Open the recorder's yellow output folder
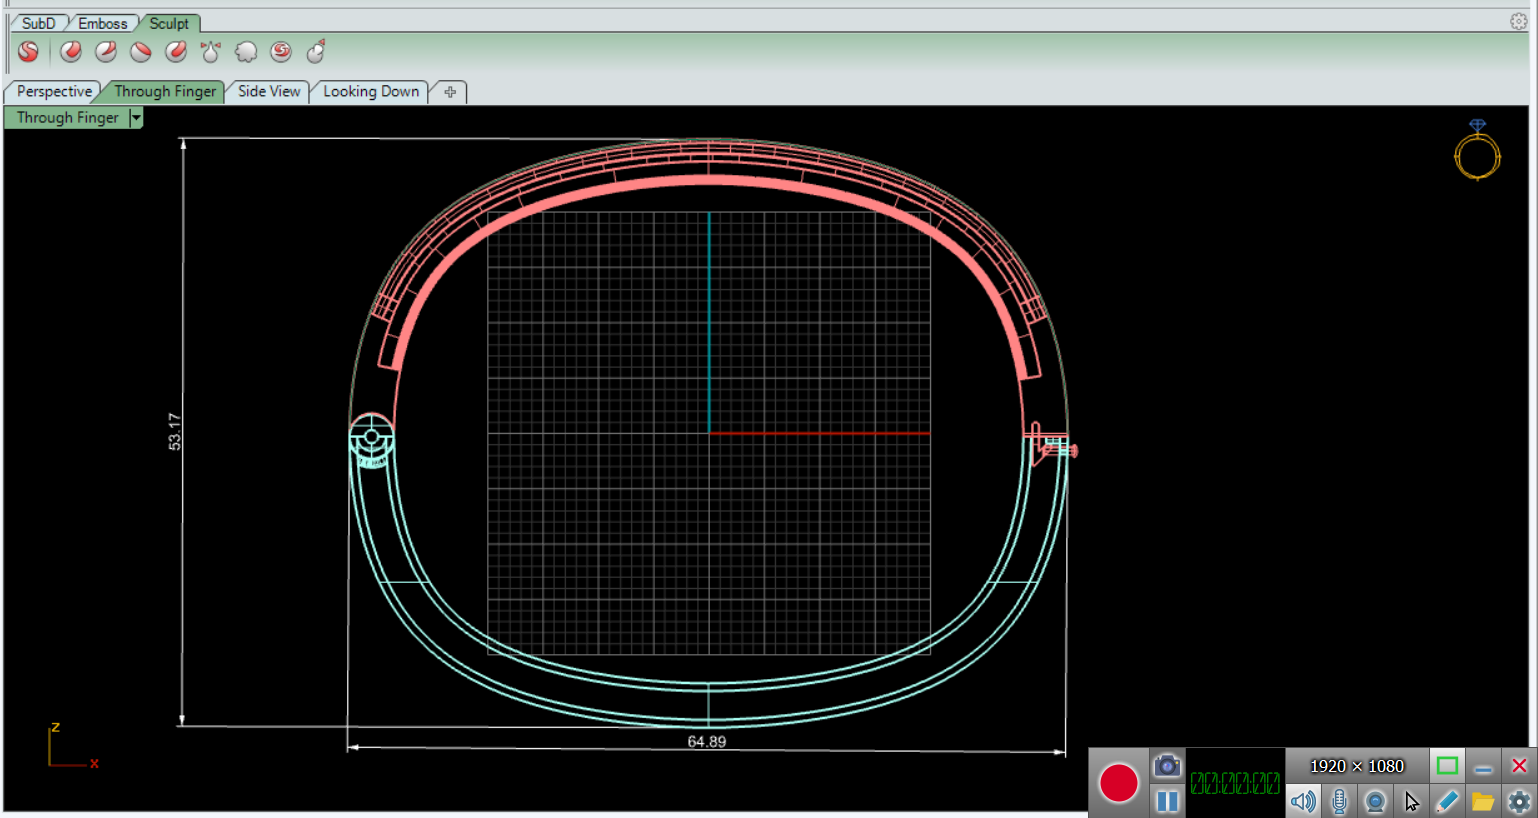Image resolution: width=1538 pixels, height=818 pixels. pos(1482,801)
